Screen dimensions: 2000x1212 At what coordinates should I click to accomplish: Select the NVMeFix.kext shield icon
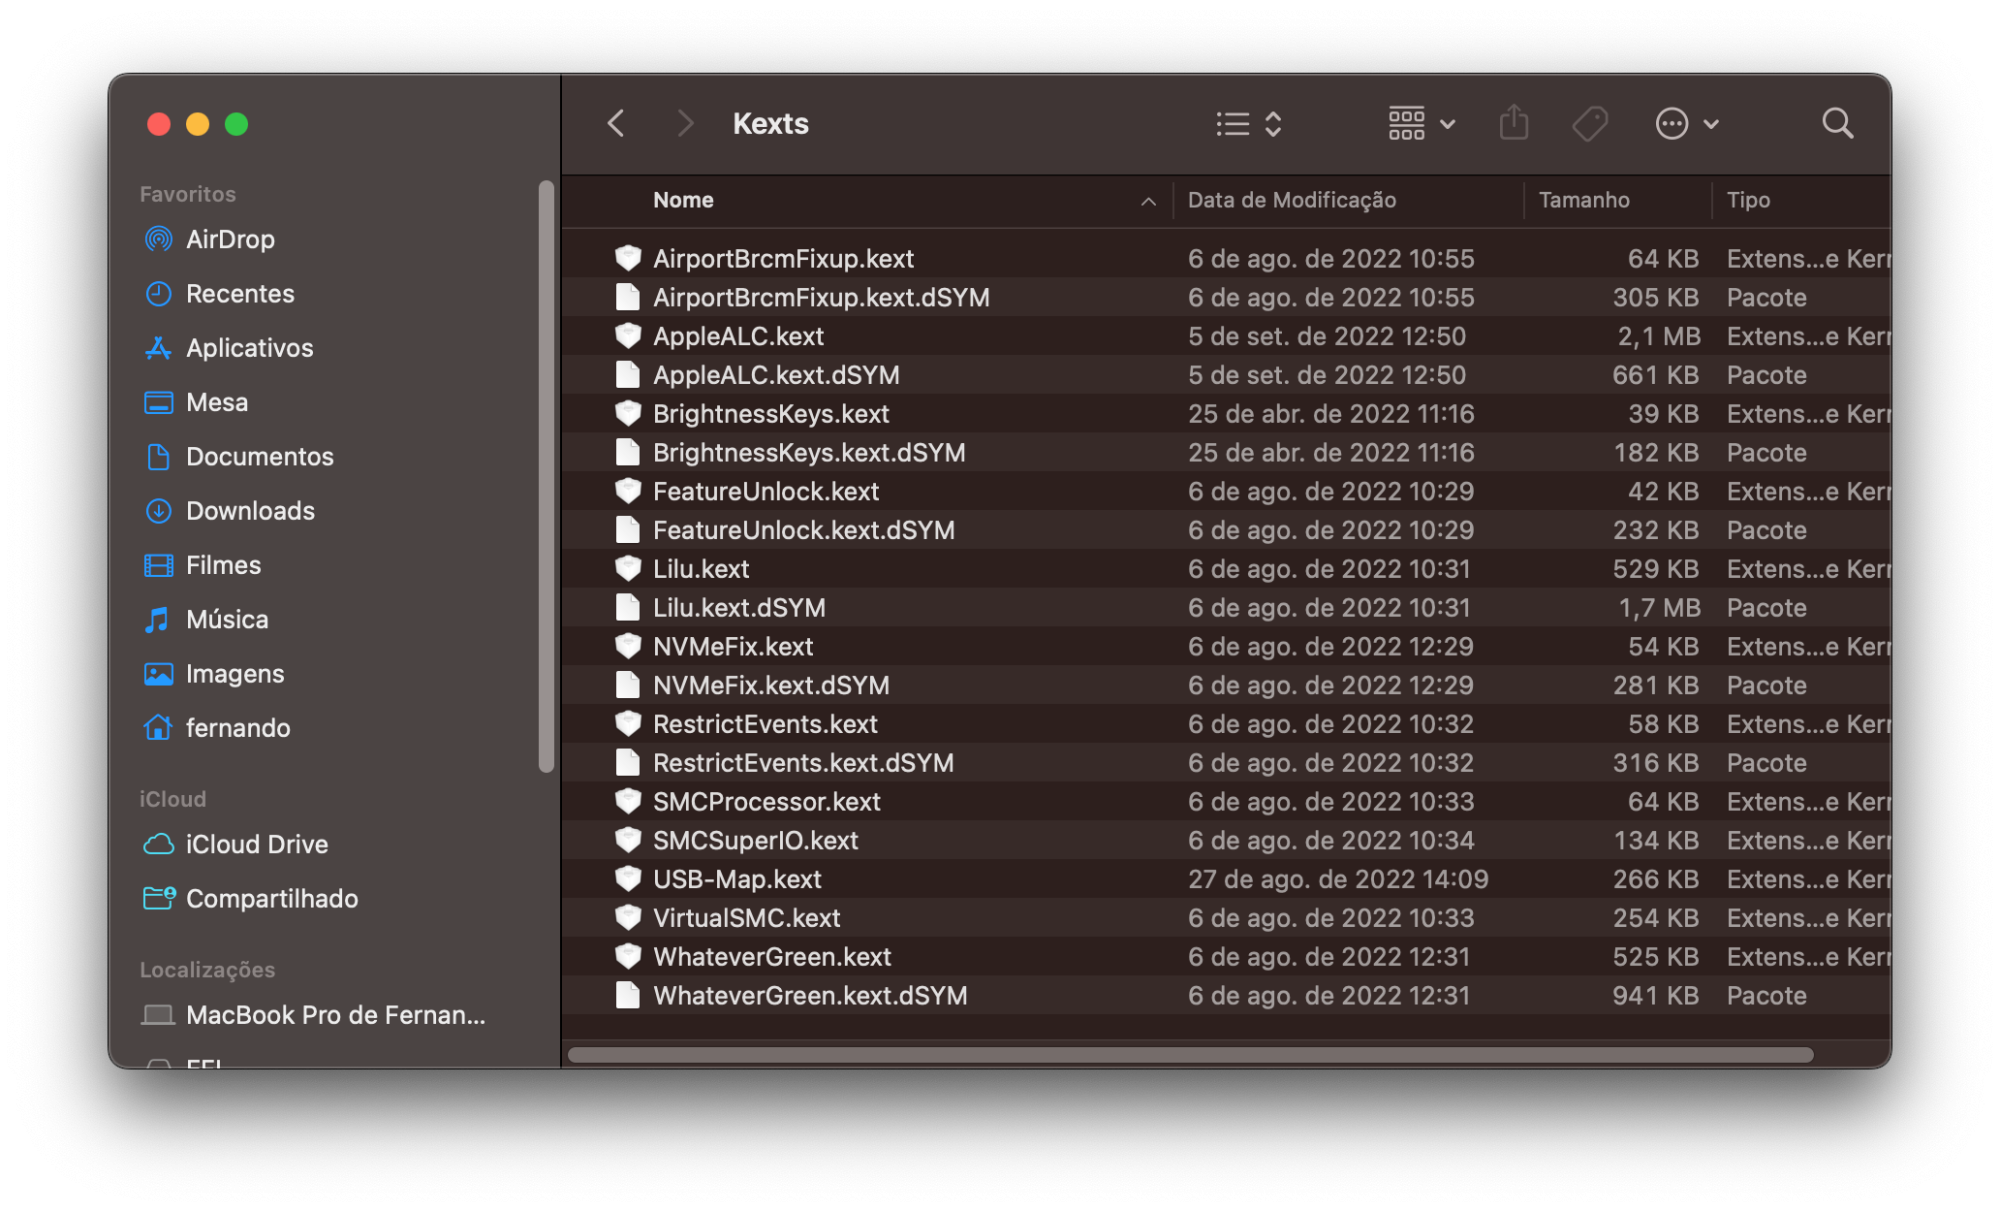tap(627, 646)
